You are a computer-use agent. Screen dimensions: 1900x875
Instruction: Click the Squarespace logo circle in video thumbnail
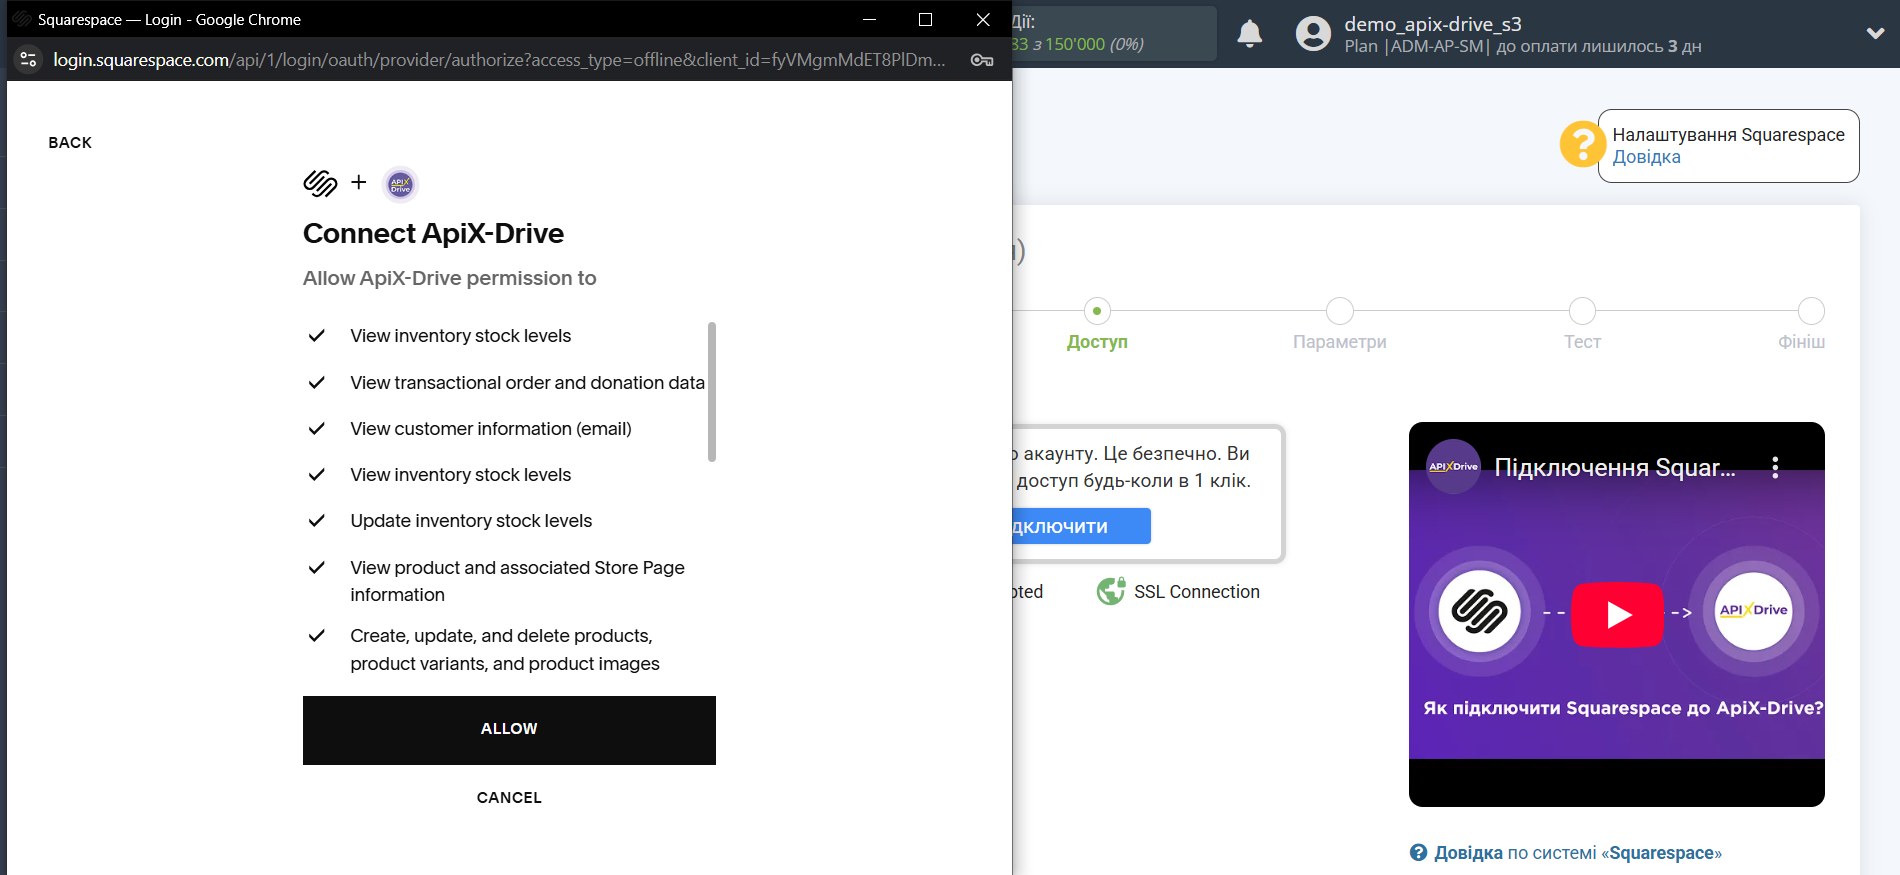[x=1479, y=611]
